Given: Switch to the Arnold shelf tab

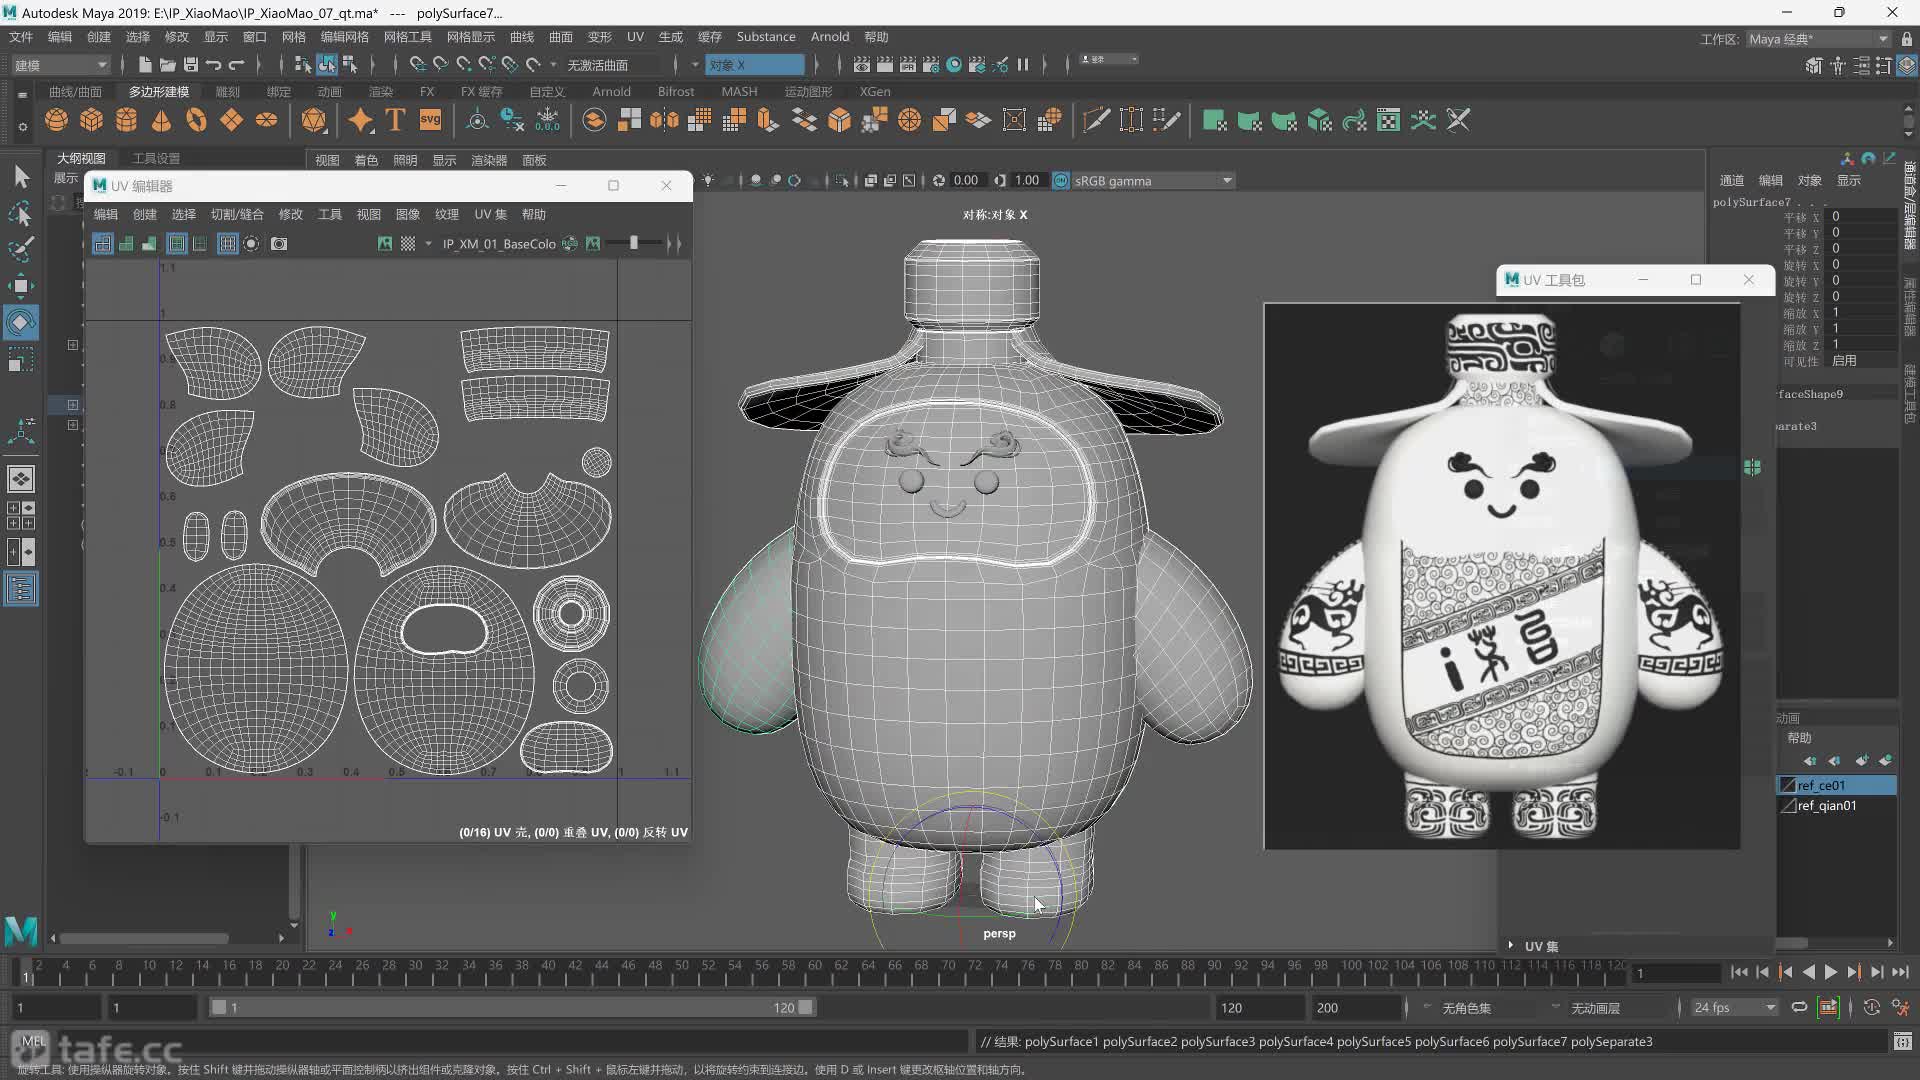Looking at the screenshot, I should coord(611,91).
